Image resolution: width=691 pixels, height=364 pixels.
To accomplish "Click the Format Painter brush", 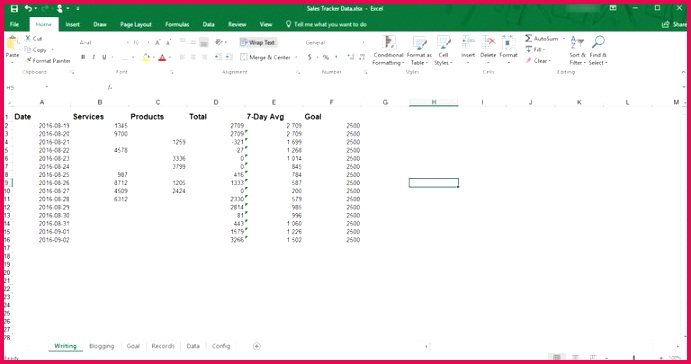I will click(x=28, y=60).
